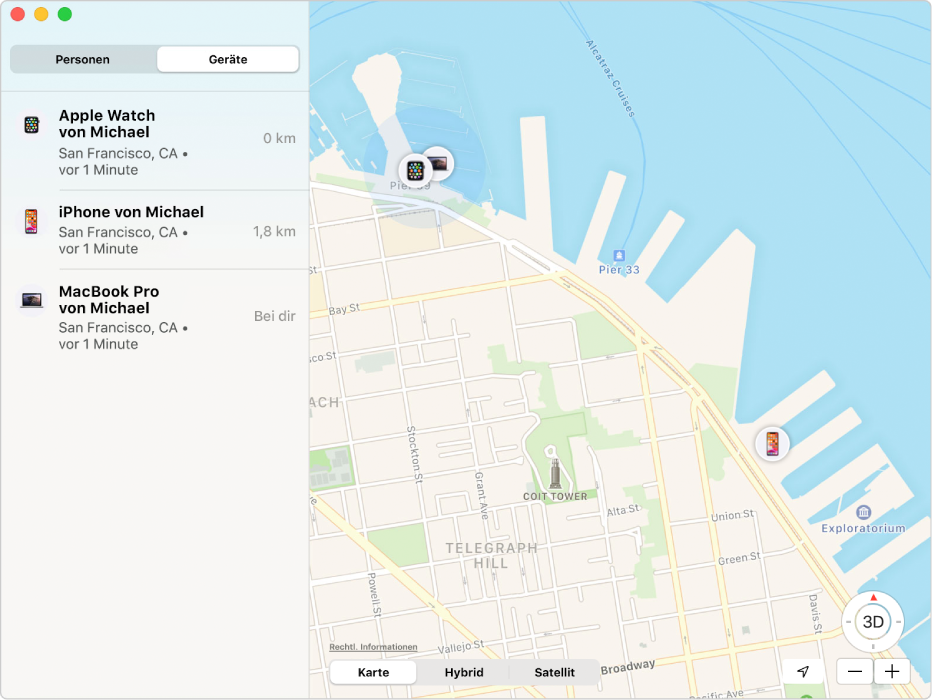Switch map view to Satellit
This screenshot has height=700, width=934.
(555, 672)
